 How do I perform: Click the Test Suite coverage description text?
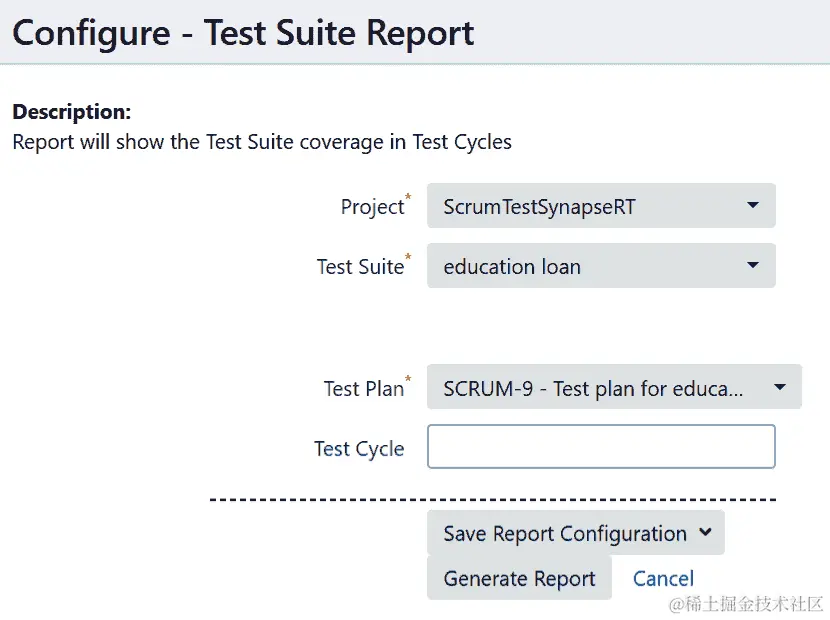click(x=262, y=142)
